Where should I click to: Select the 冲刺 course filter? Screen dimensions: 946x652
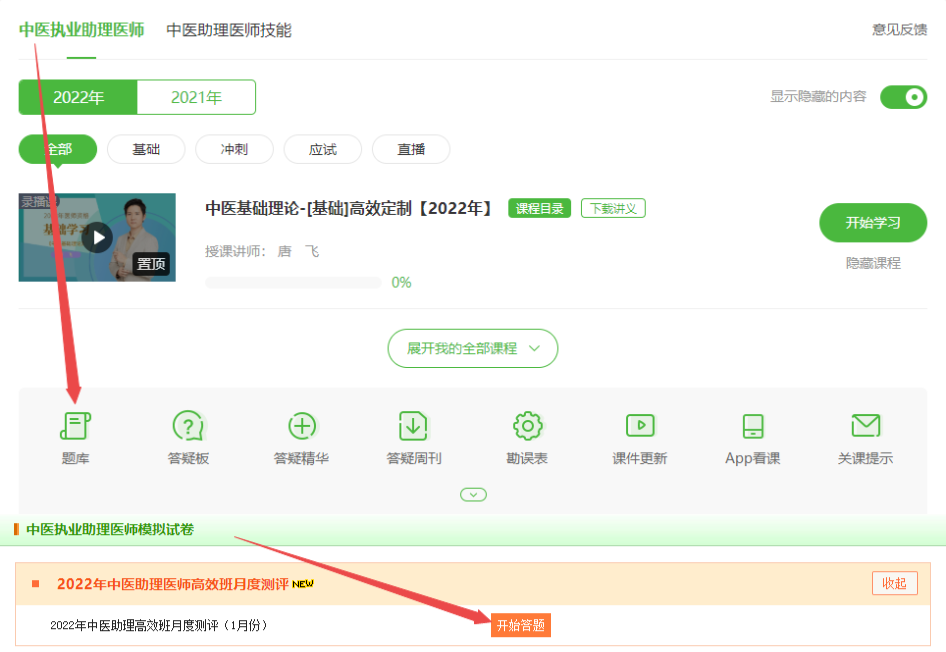(x=234, y=149)
